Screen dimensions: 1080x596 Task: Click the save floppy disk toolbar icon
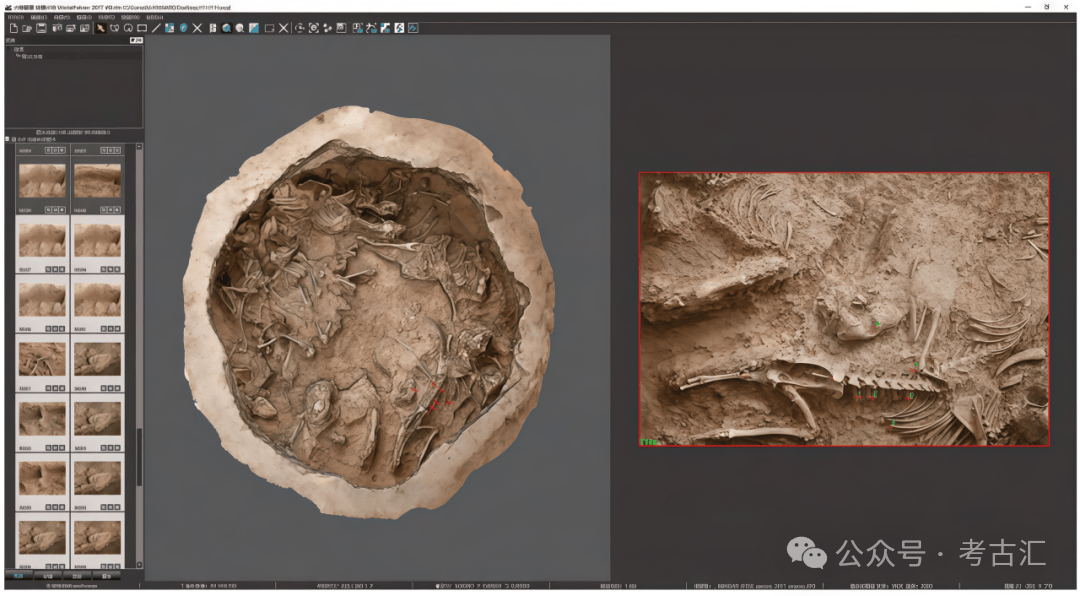(42, 28)
